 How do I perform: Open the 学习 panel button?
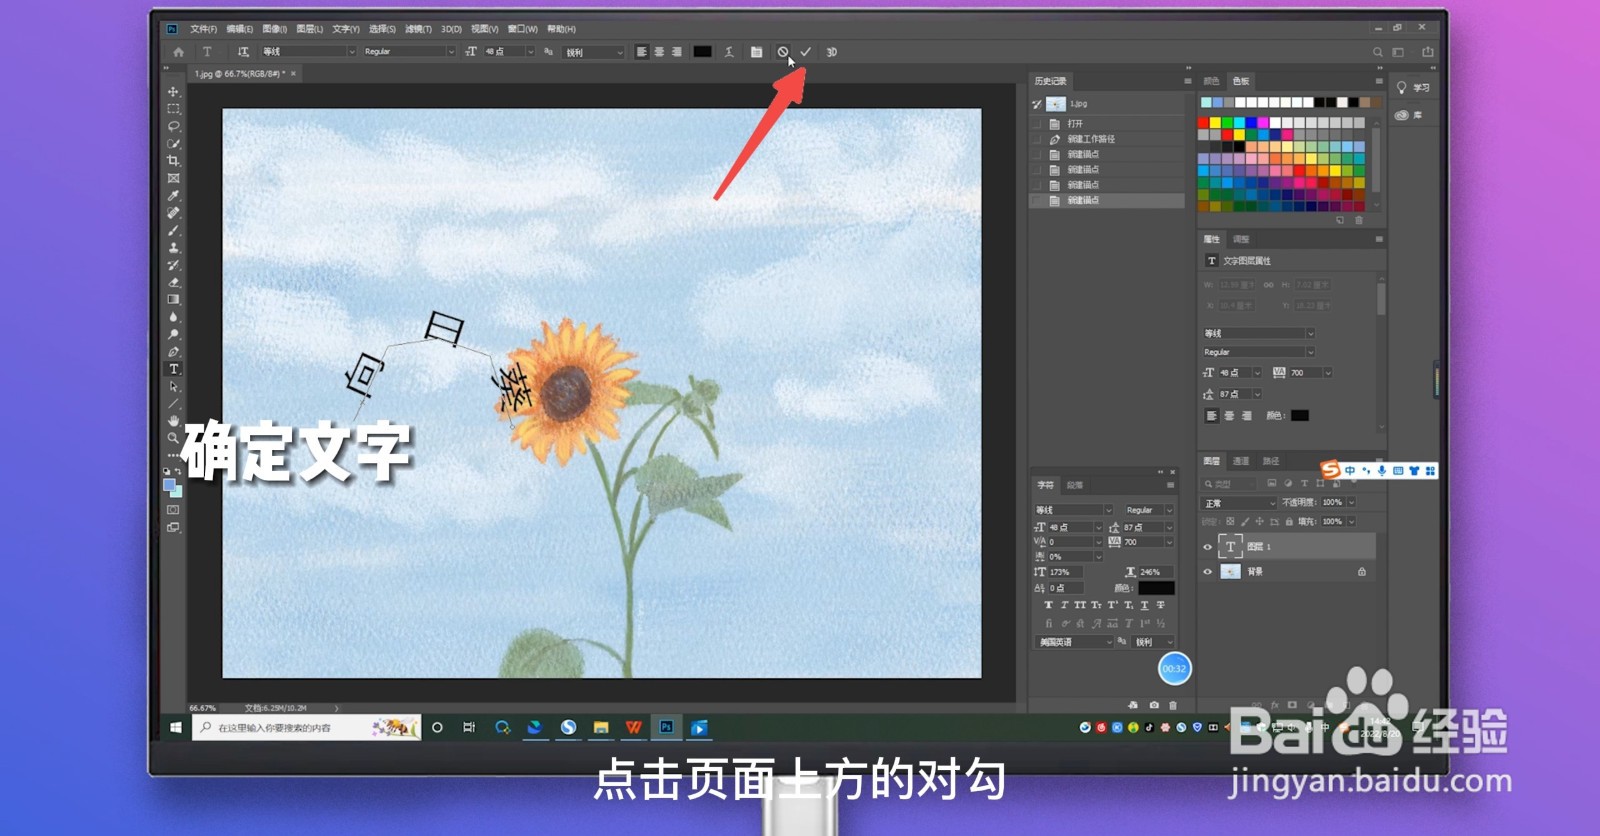click(1414, 88)
